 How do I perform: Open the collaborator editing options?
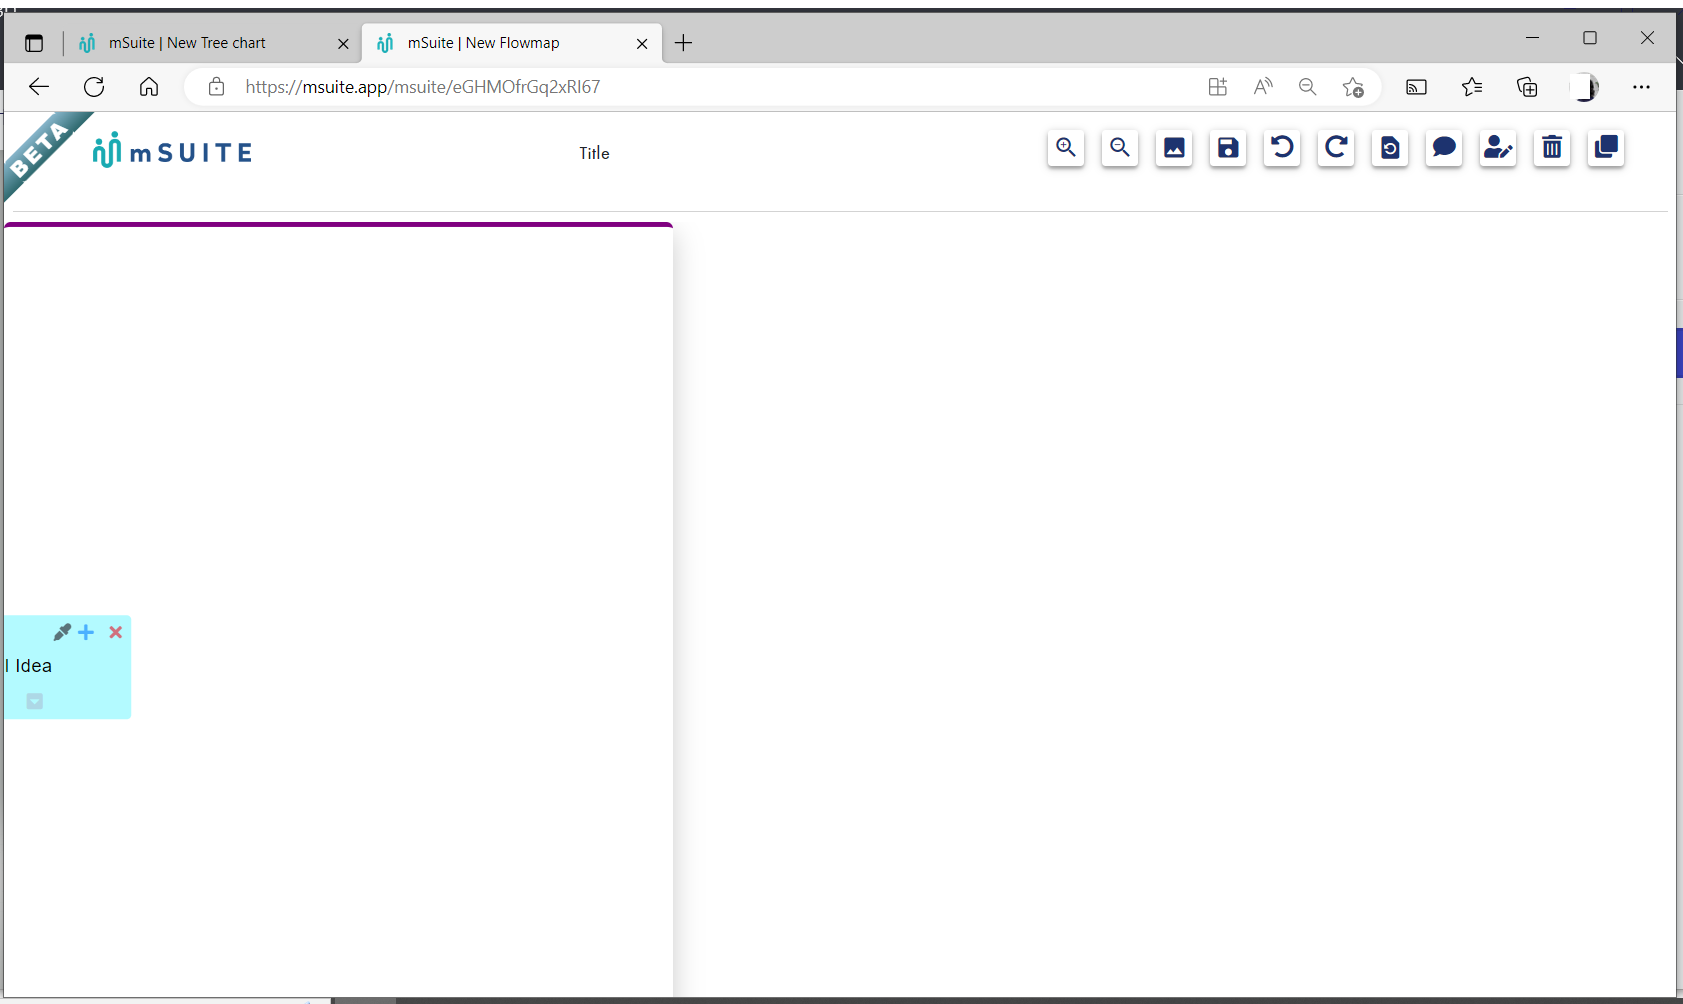point(1497,148)
